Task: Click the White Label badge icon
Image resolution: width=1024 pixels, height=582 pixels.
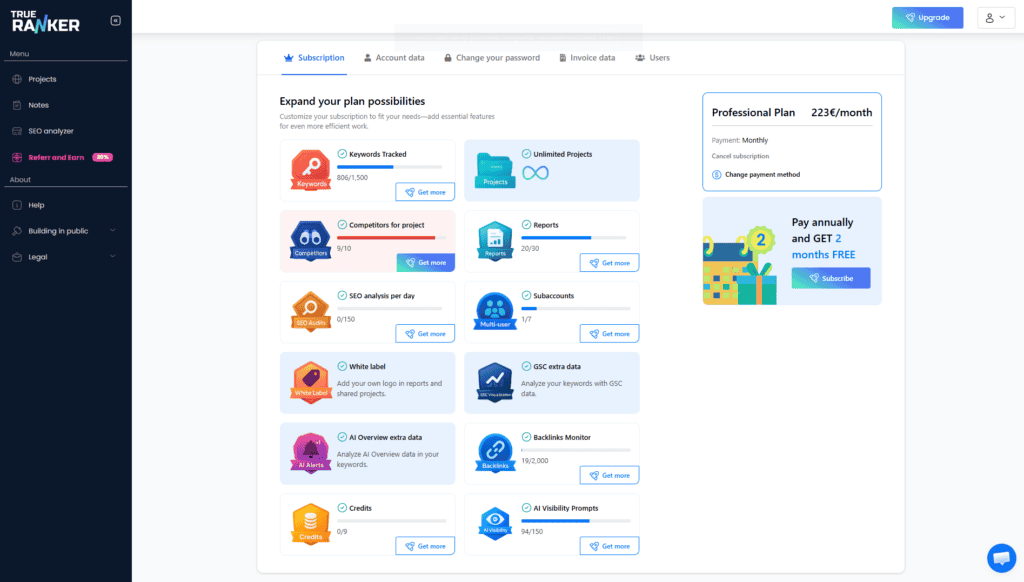Action: (310, 382)
